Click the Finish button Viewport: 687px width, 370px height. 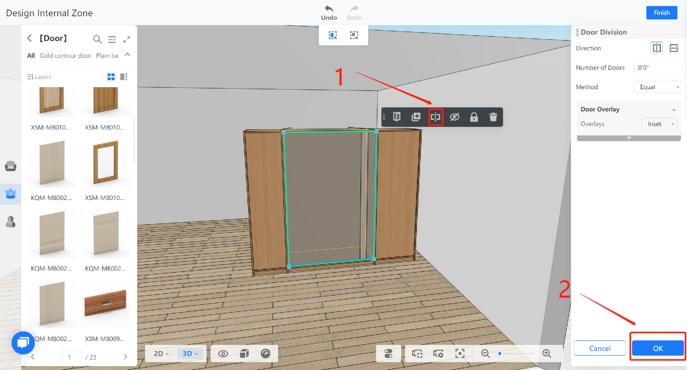coord(662,13)
